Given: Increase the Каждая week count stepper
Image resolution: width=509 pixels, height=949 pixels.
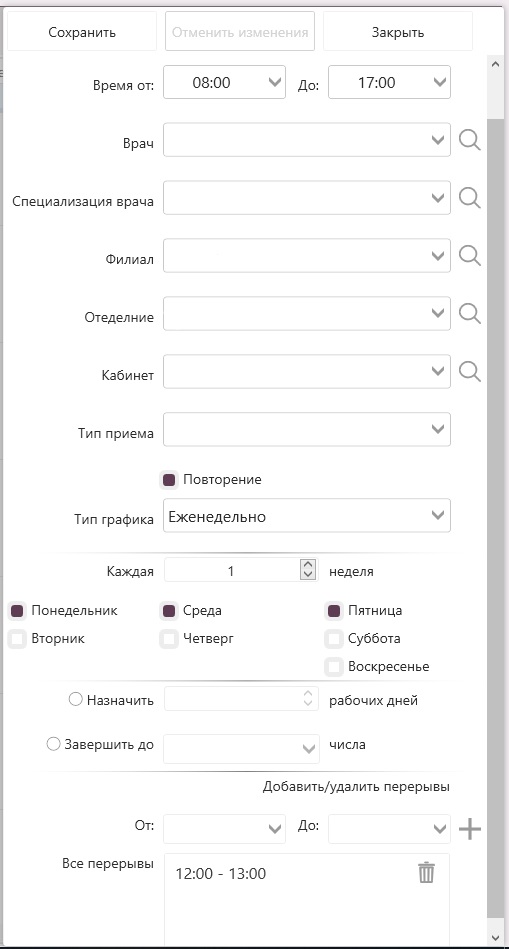Looking at the screenshot, I should [x=309, y=565].
